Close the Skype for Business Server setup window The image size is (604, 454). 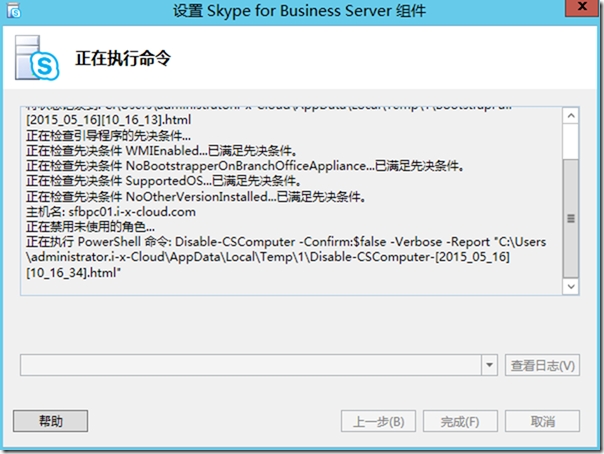[582, 7]
